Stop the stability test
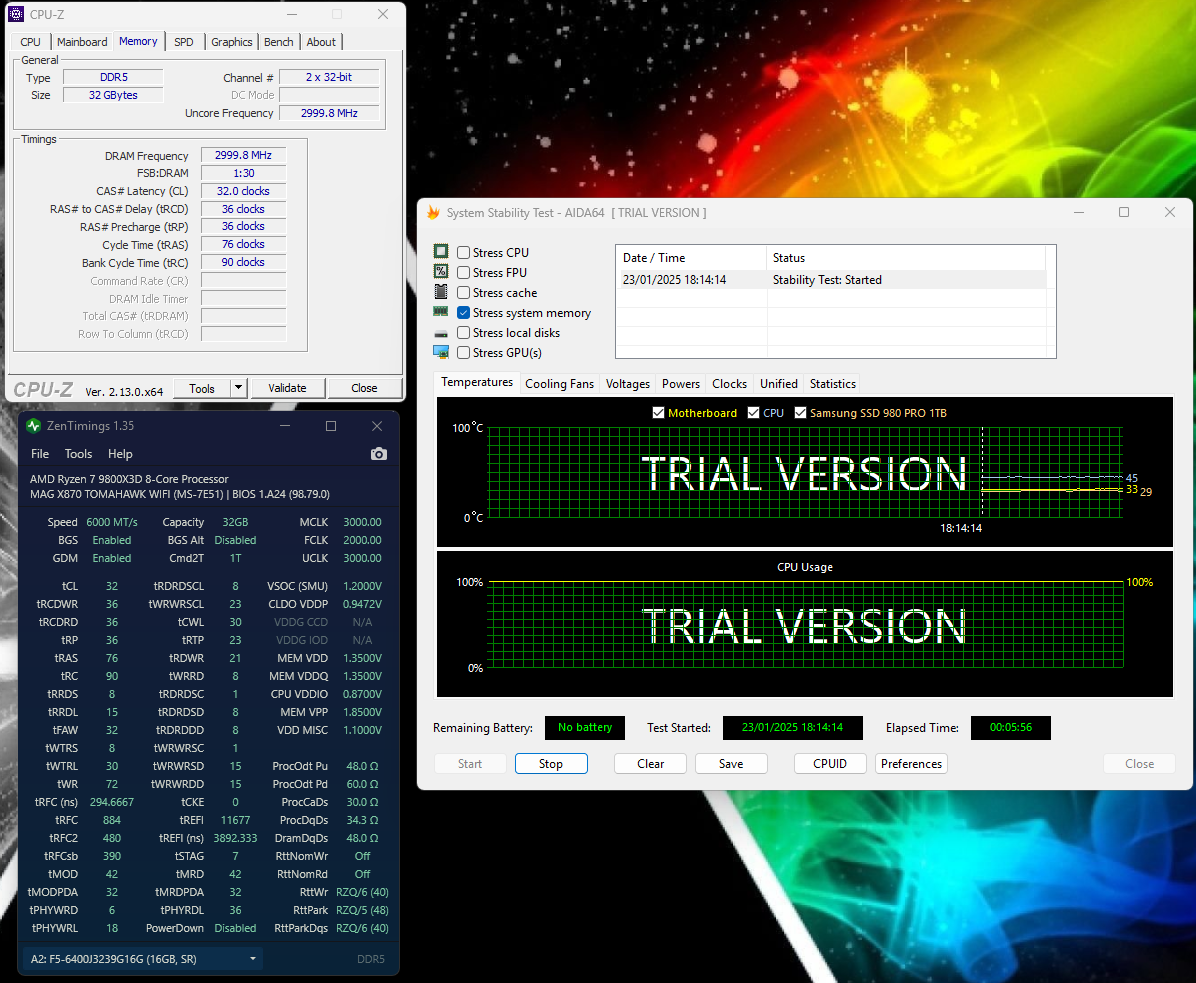 tap(550, 764)
